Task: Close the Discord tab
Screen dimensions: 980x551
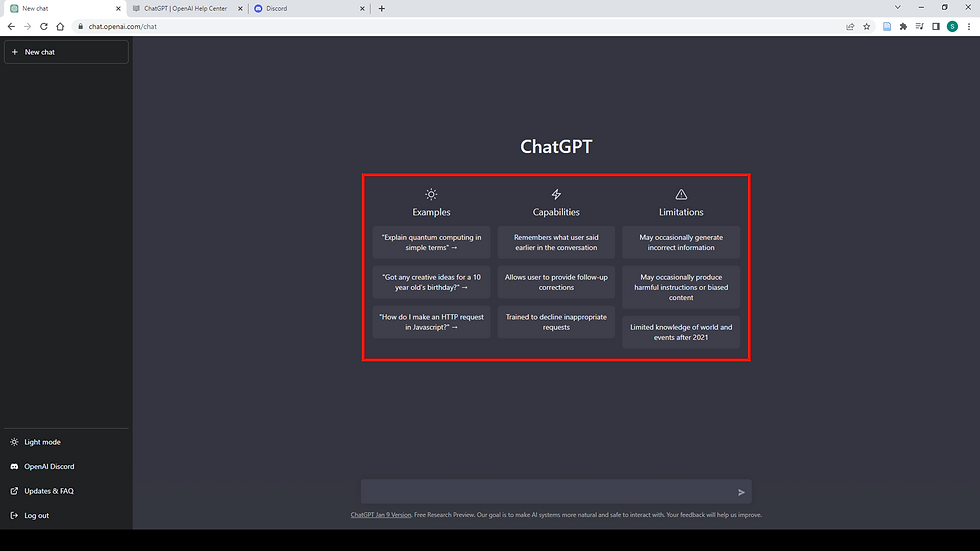Action: pyautogui.click(x=362, y=9)
